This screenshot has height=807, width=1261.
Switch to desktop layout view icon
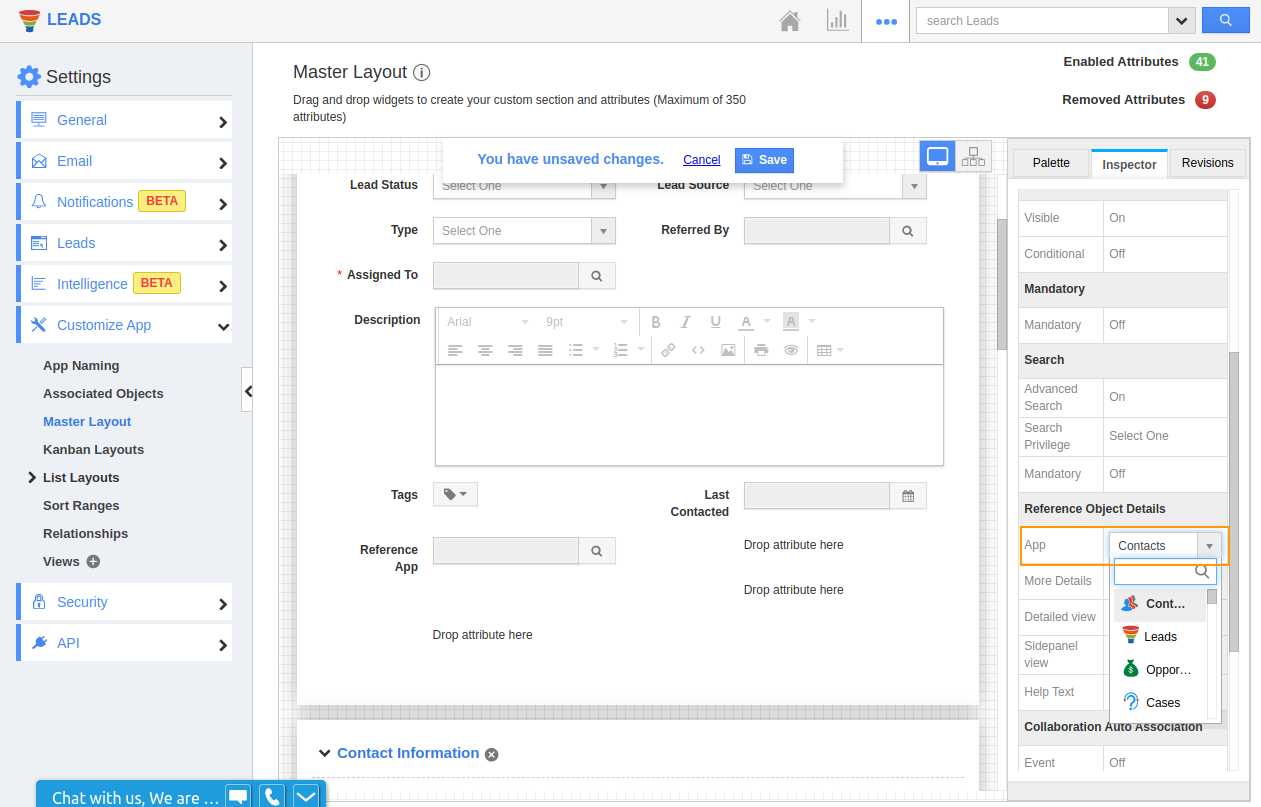pos(937,157)
